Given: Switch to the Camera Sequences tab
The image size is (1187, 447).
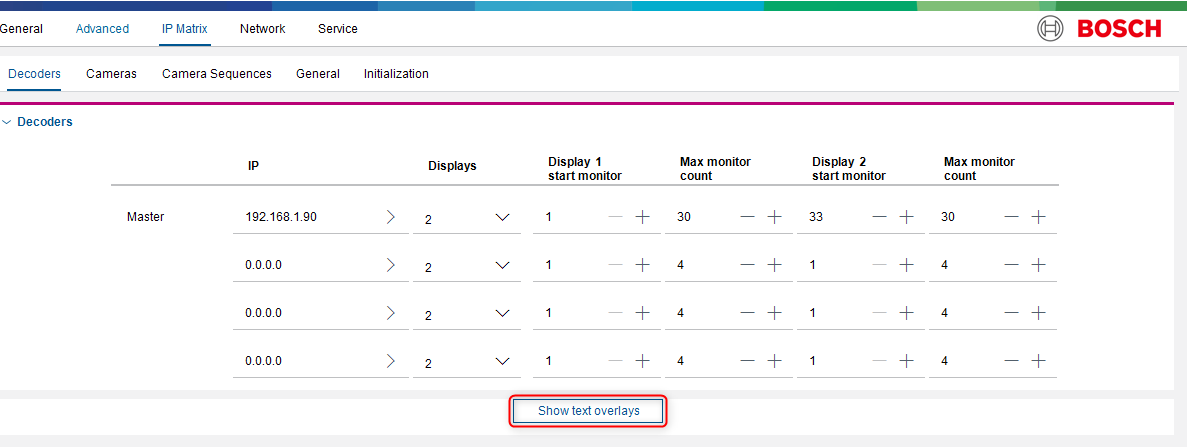Looking at the screenshot, I should click(216, 74).
